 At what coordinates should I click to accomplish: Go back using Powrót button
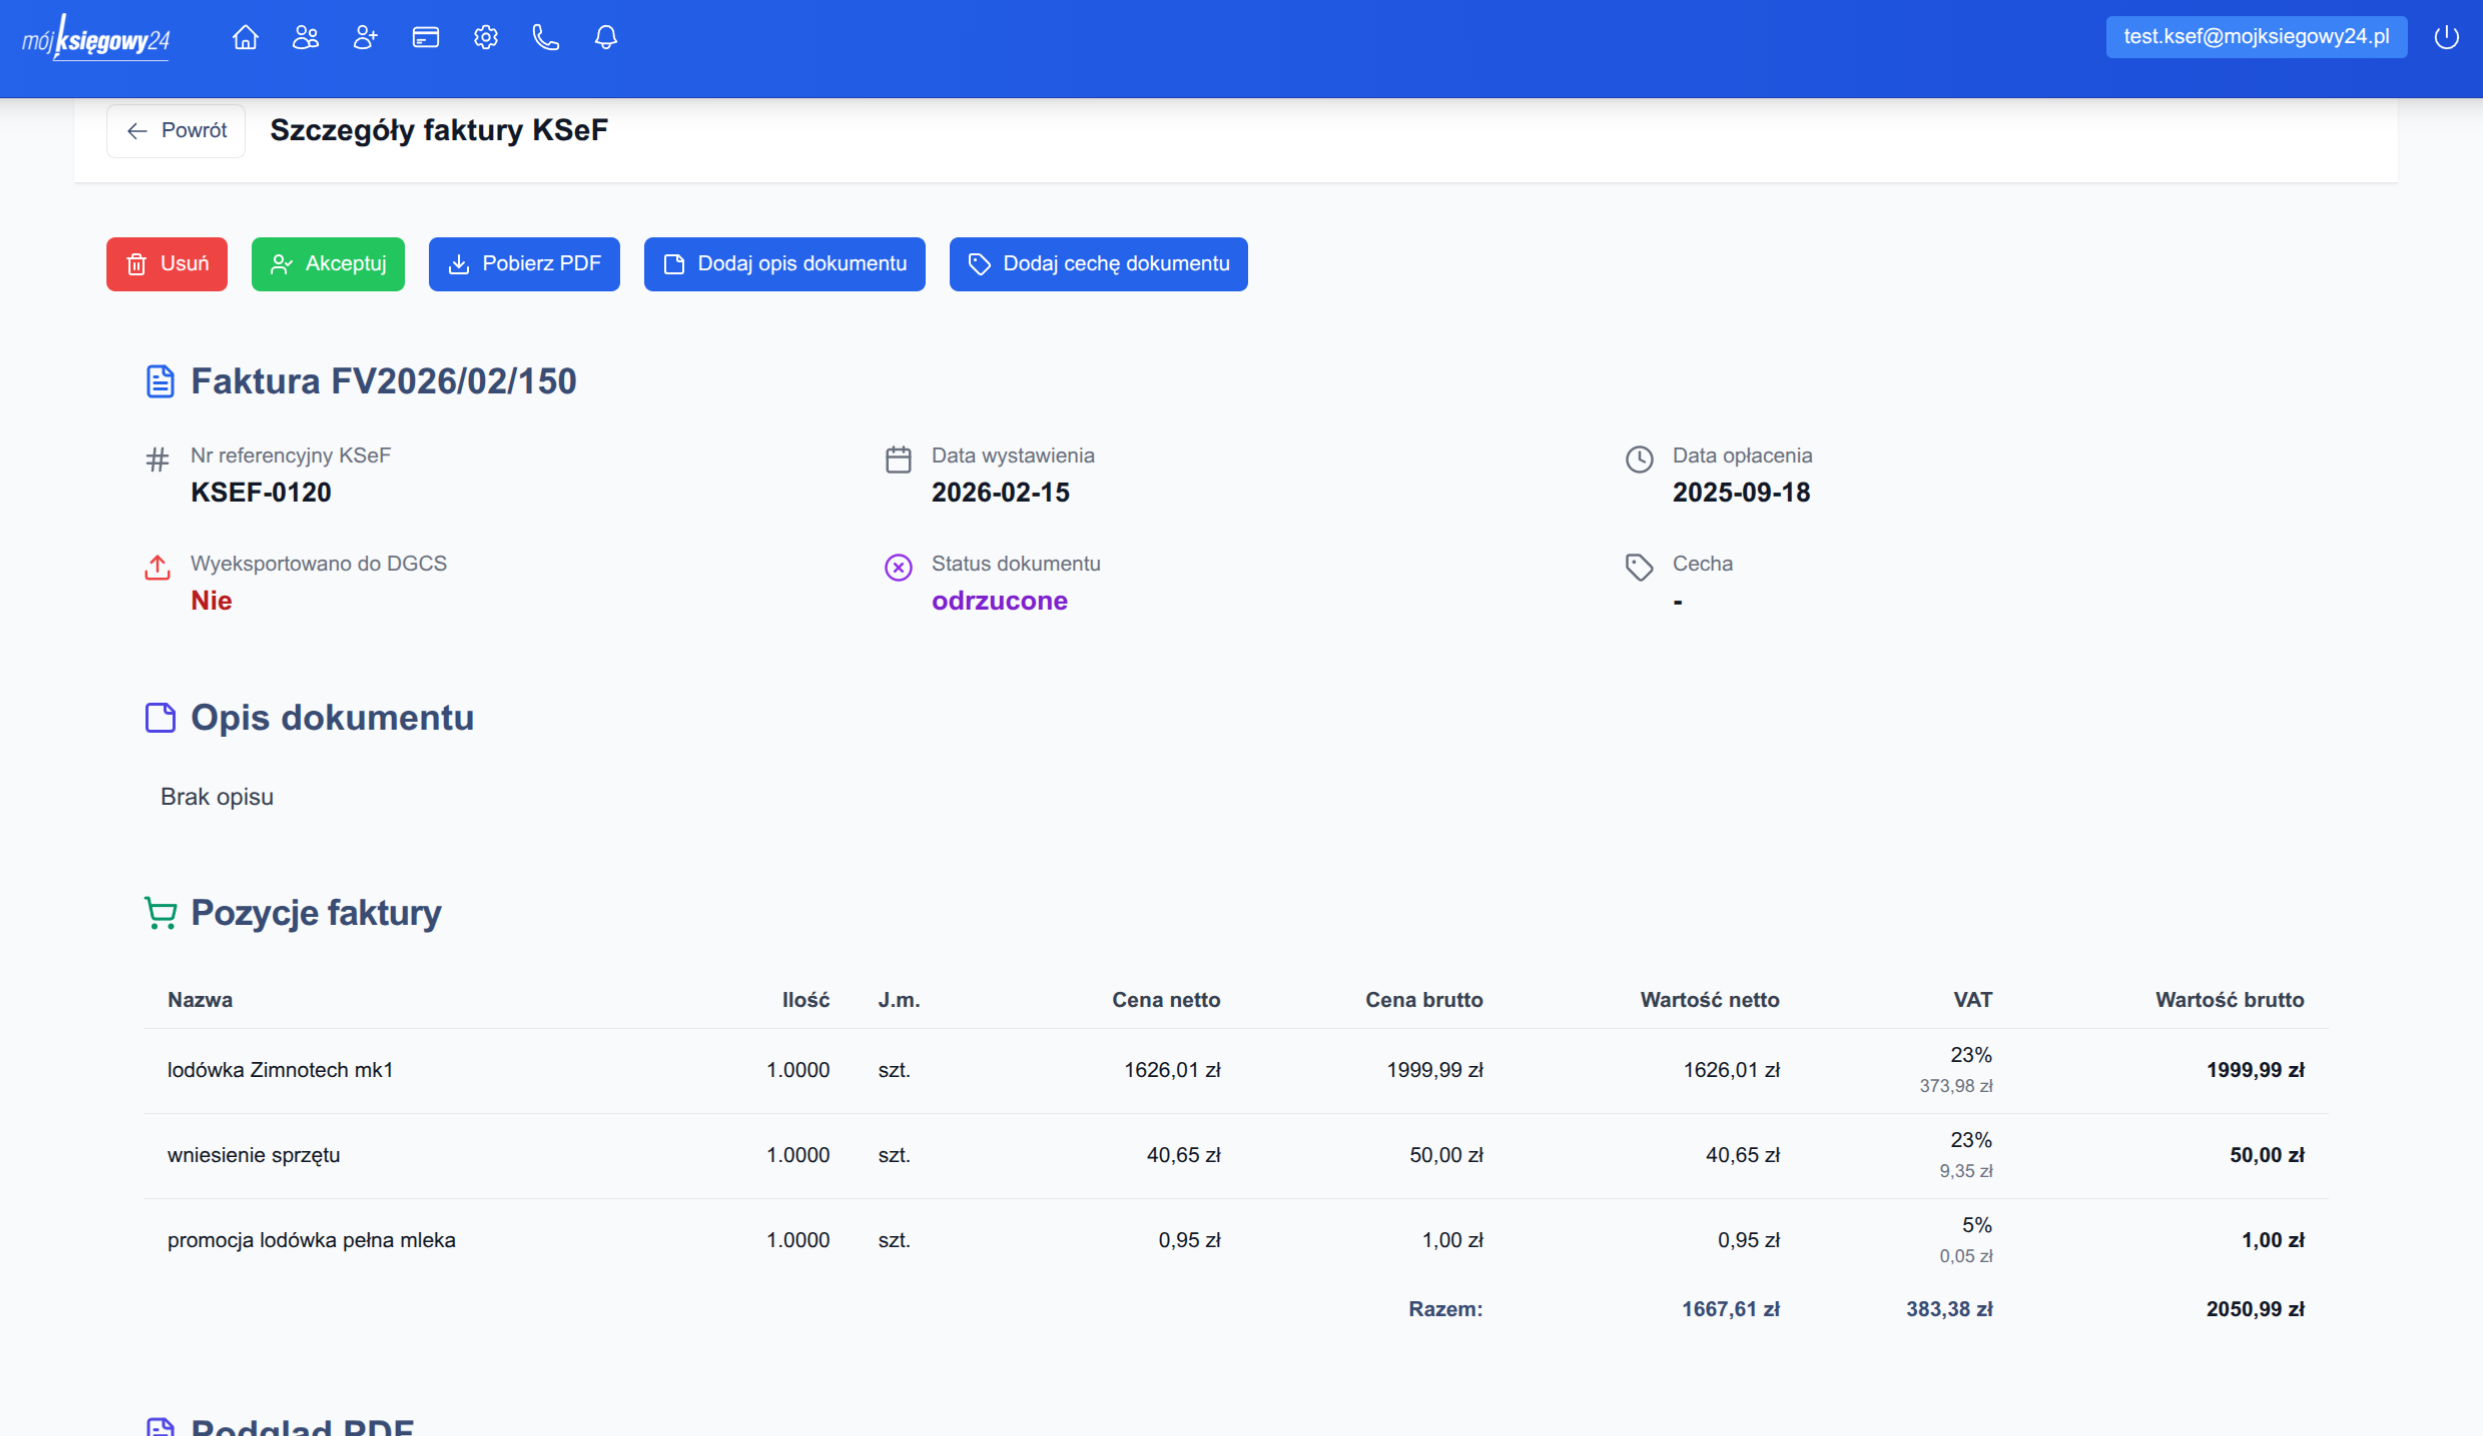coord(176,131)
